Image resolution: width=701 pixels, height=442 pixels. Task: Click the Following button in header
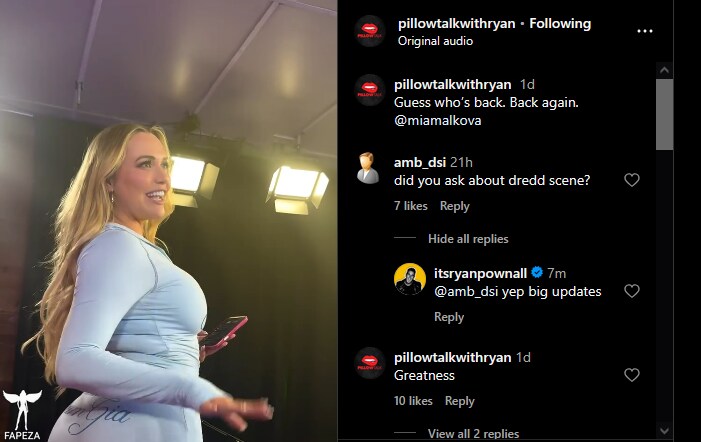click(560, 23)
